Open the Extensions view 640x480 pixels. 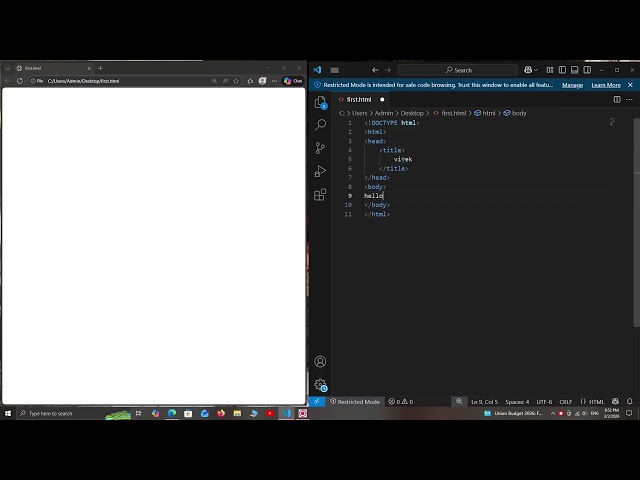320,194
